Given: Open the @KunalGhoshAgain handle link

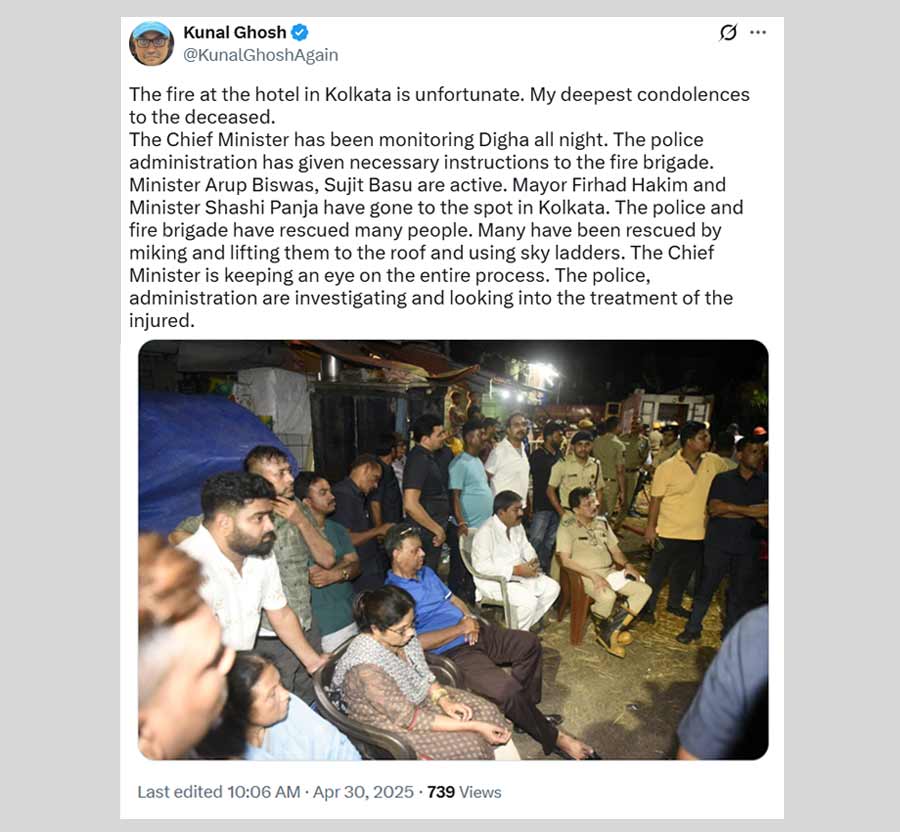Looking at the screenshot, I should point(261,55).
